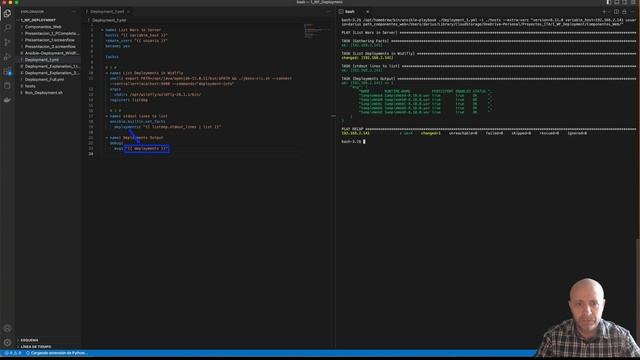The width and height of the screenshot is (640, 360).
Task: Open the Extensions view with blue badge
Action: tap(7, 71)
